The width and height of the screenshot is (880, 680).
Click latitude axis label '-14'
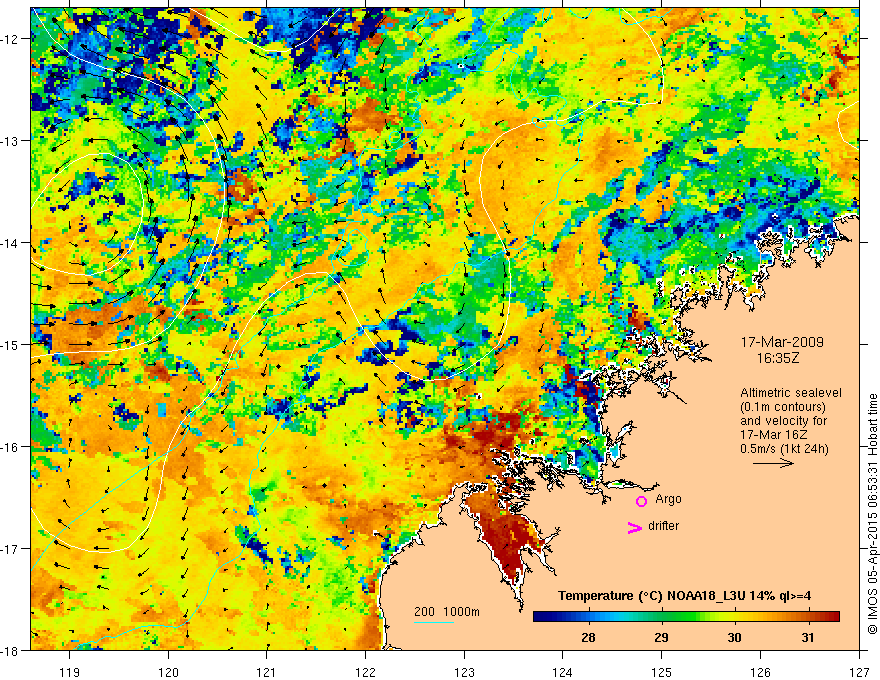pyautogui.click(x=10, y=243)
